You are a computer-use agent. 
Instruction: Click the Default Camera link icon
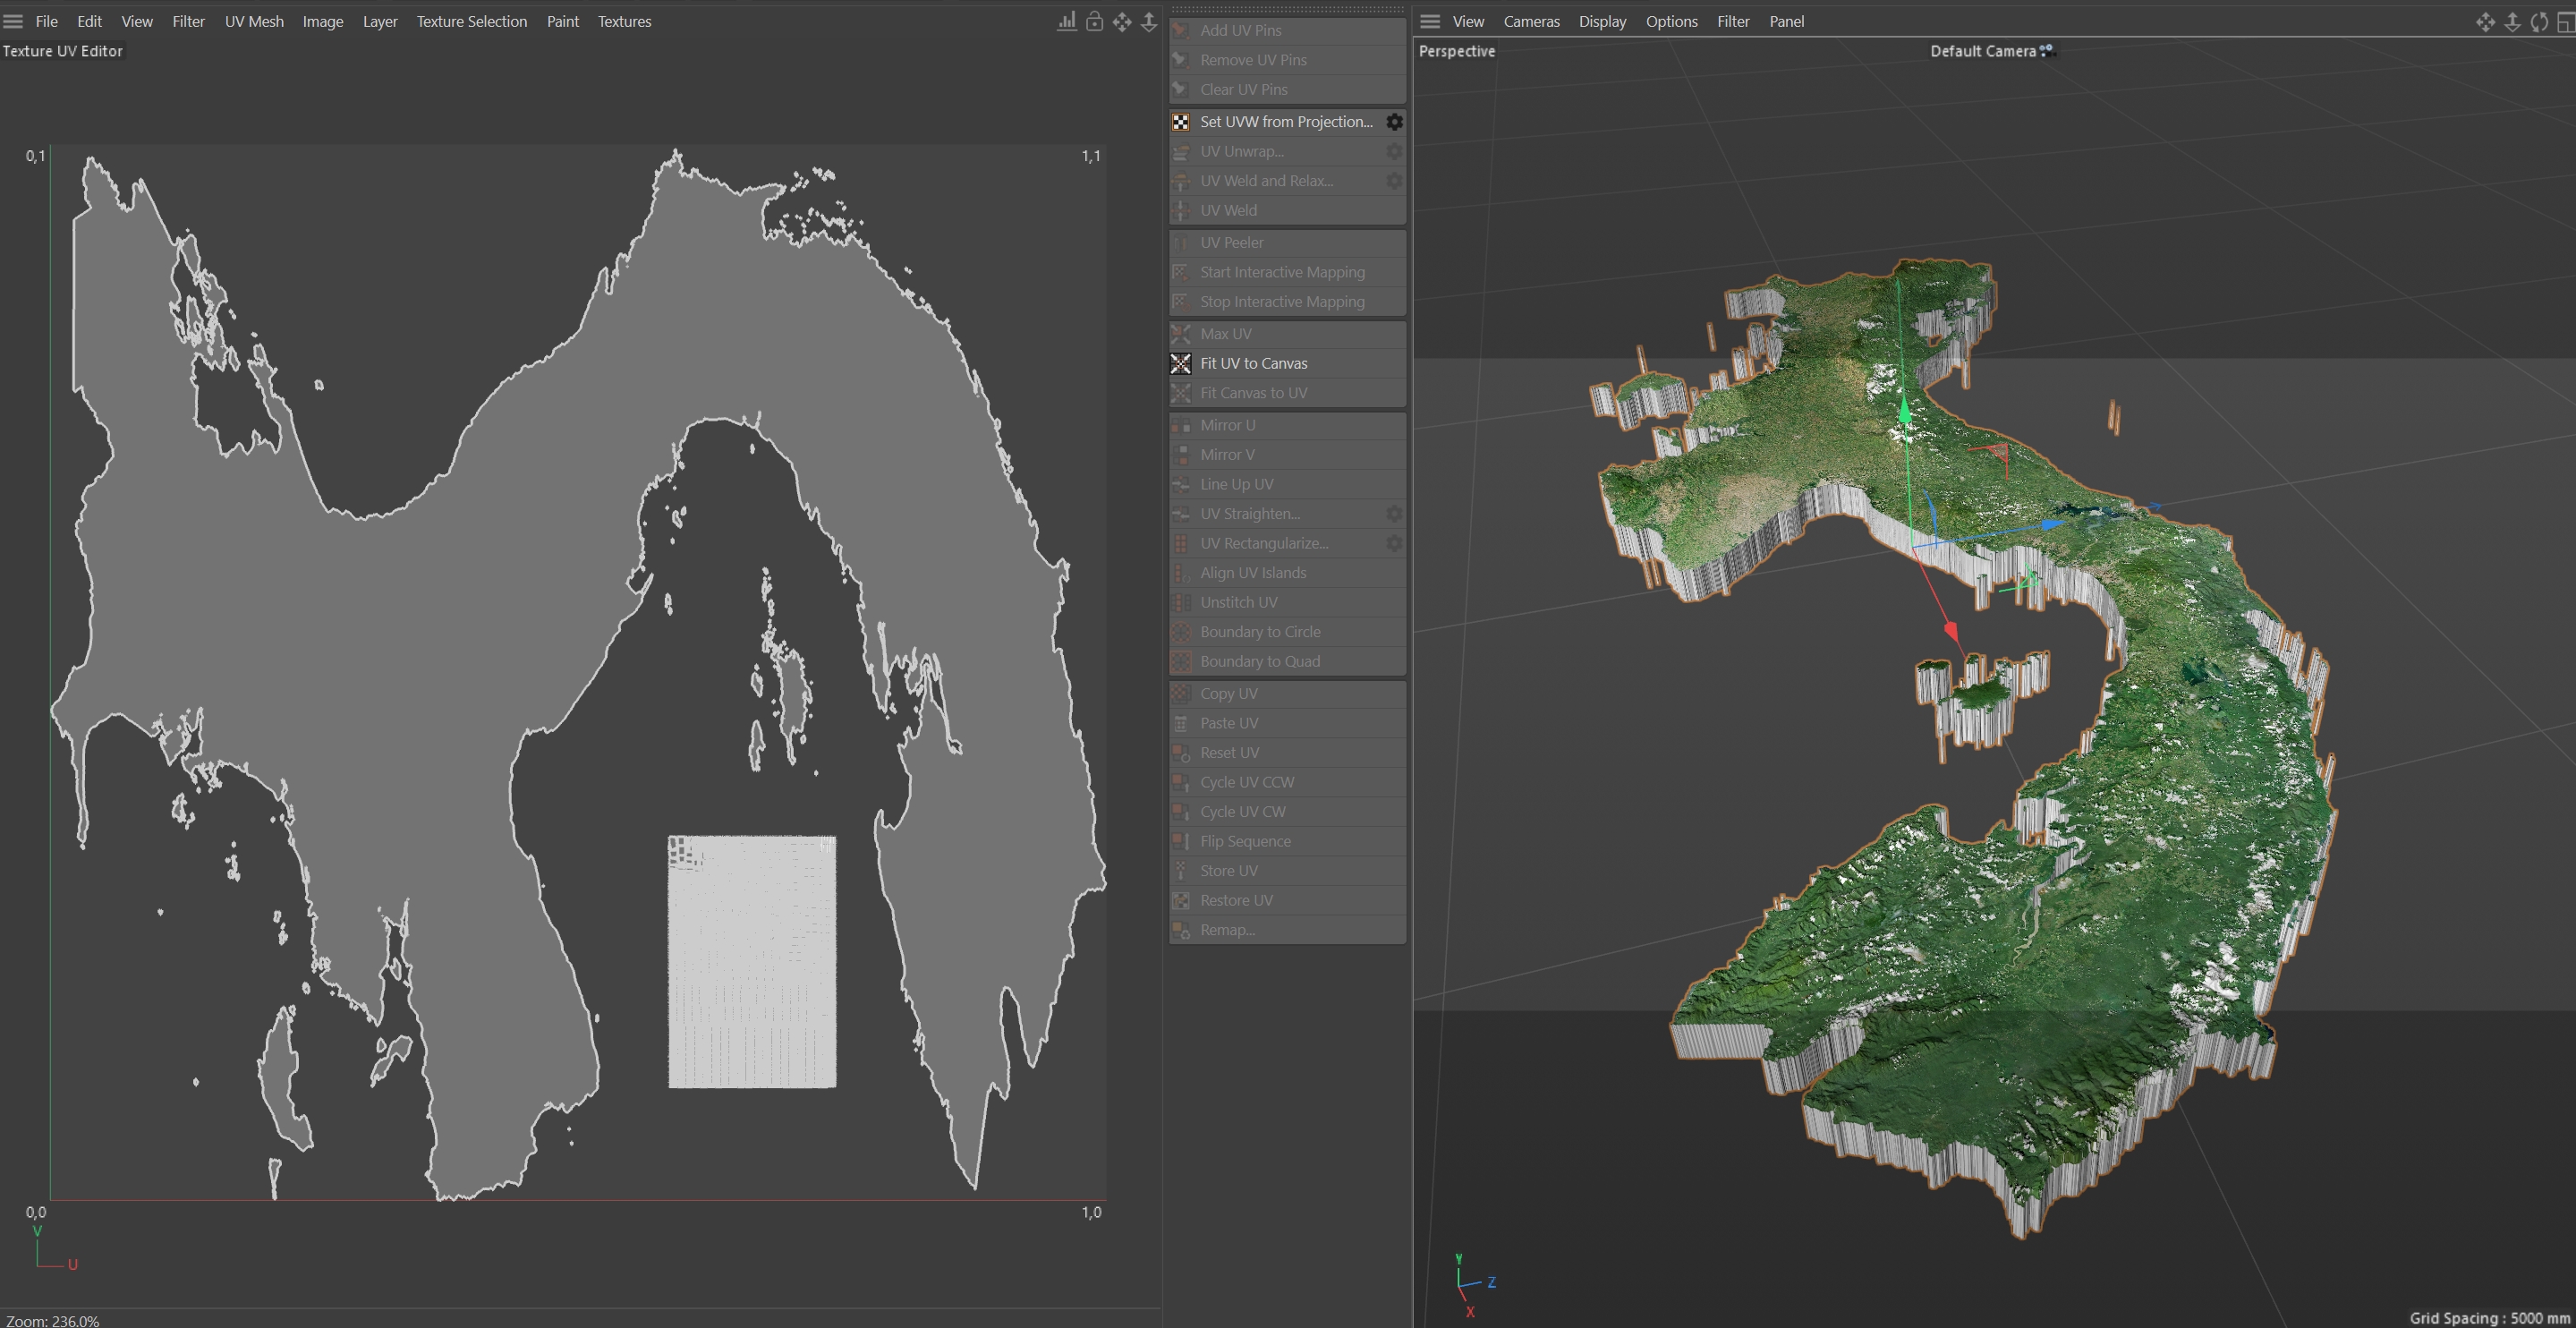click(2047, 50)
